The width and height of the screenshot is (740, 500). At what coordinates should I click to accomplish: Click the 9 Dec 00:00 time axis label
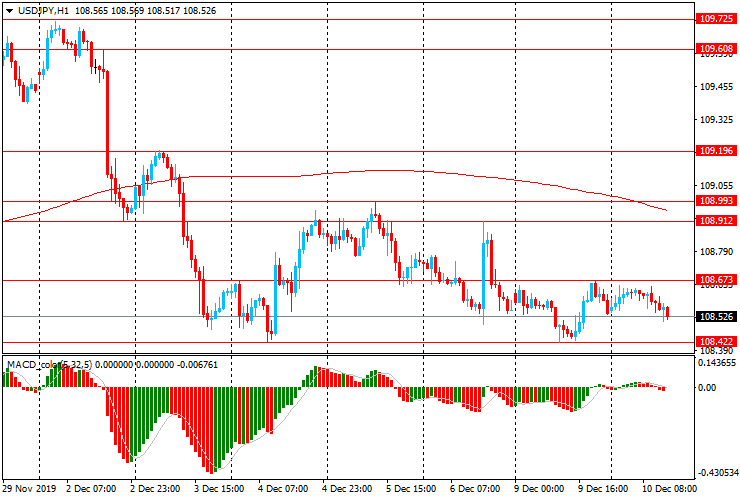[x=539, y=488]
